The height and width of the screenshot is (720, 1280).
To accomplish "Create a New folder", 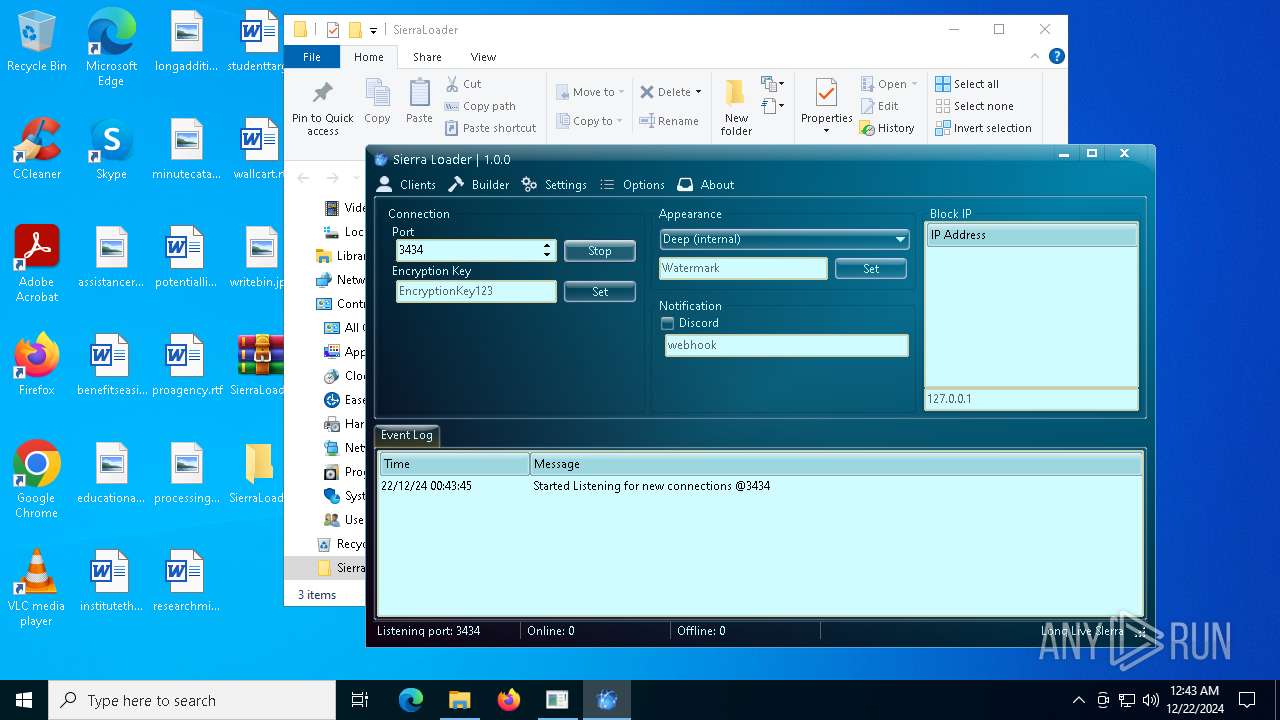I will [736, 108].
